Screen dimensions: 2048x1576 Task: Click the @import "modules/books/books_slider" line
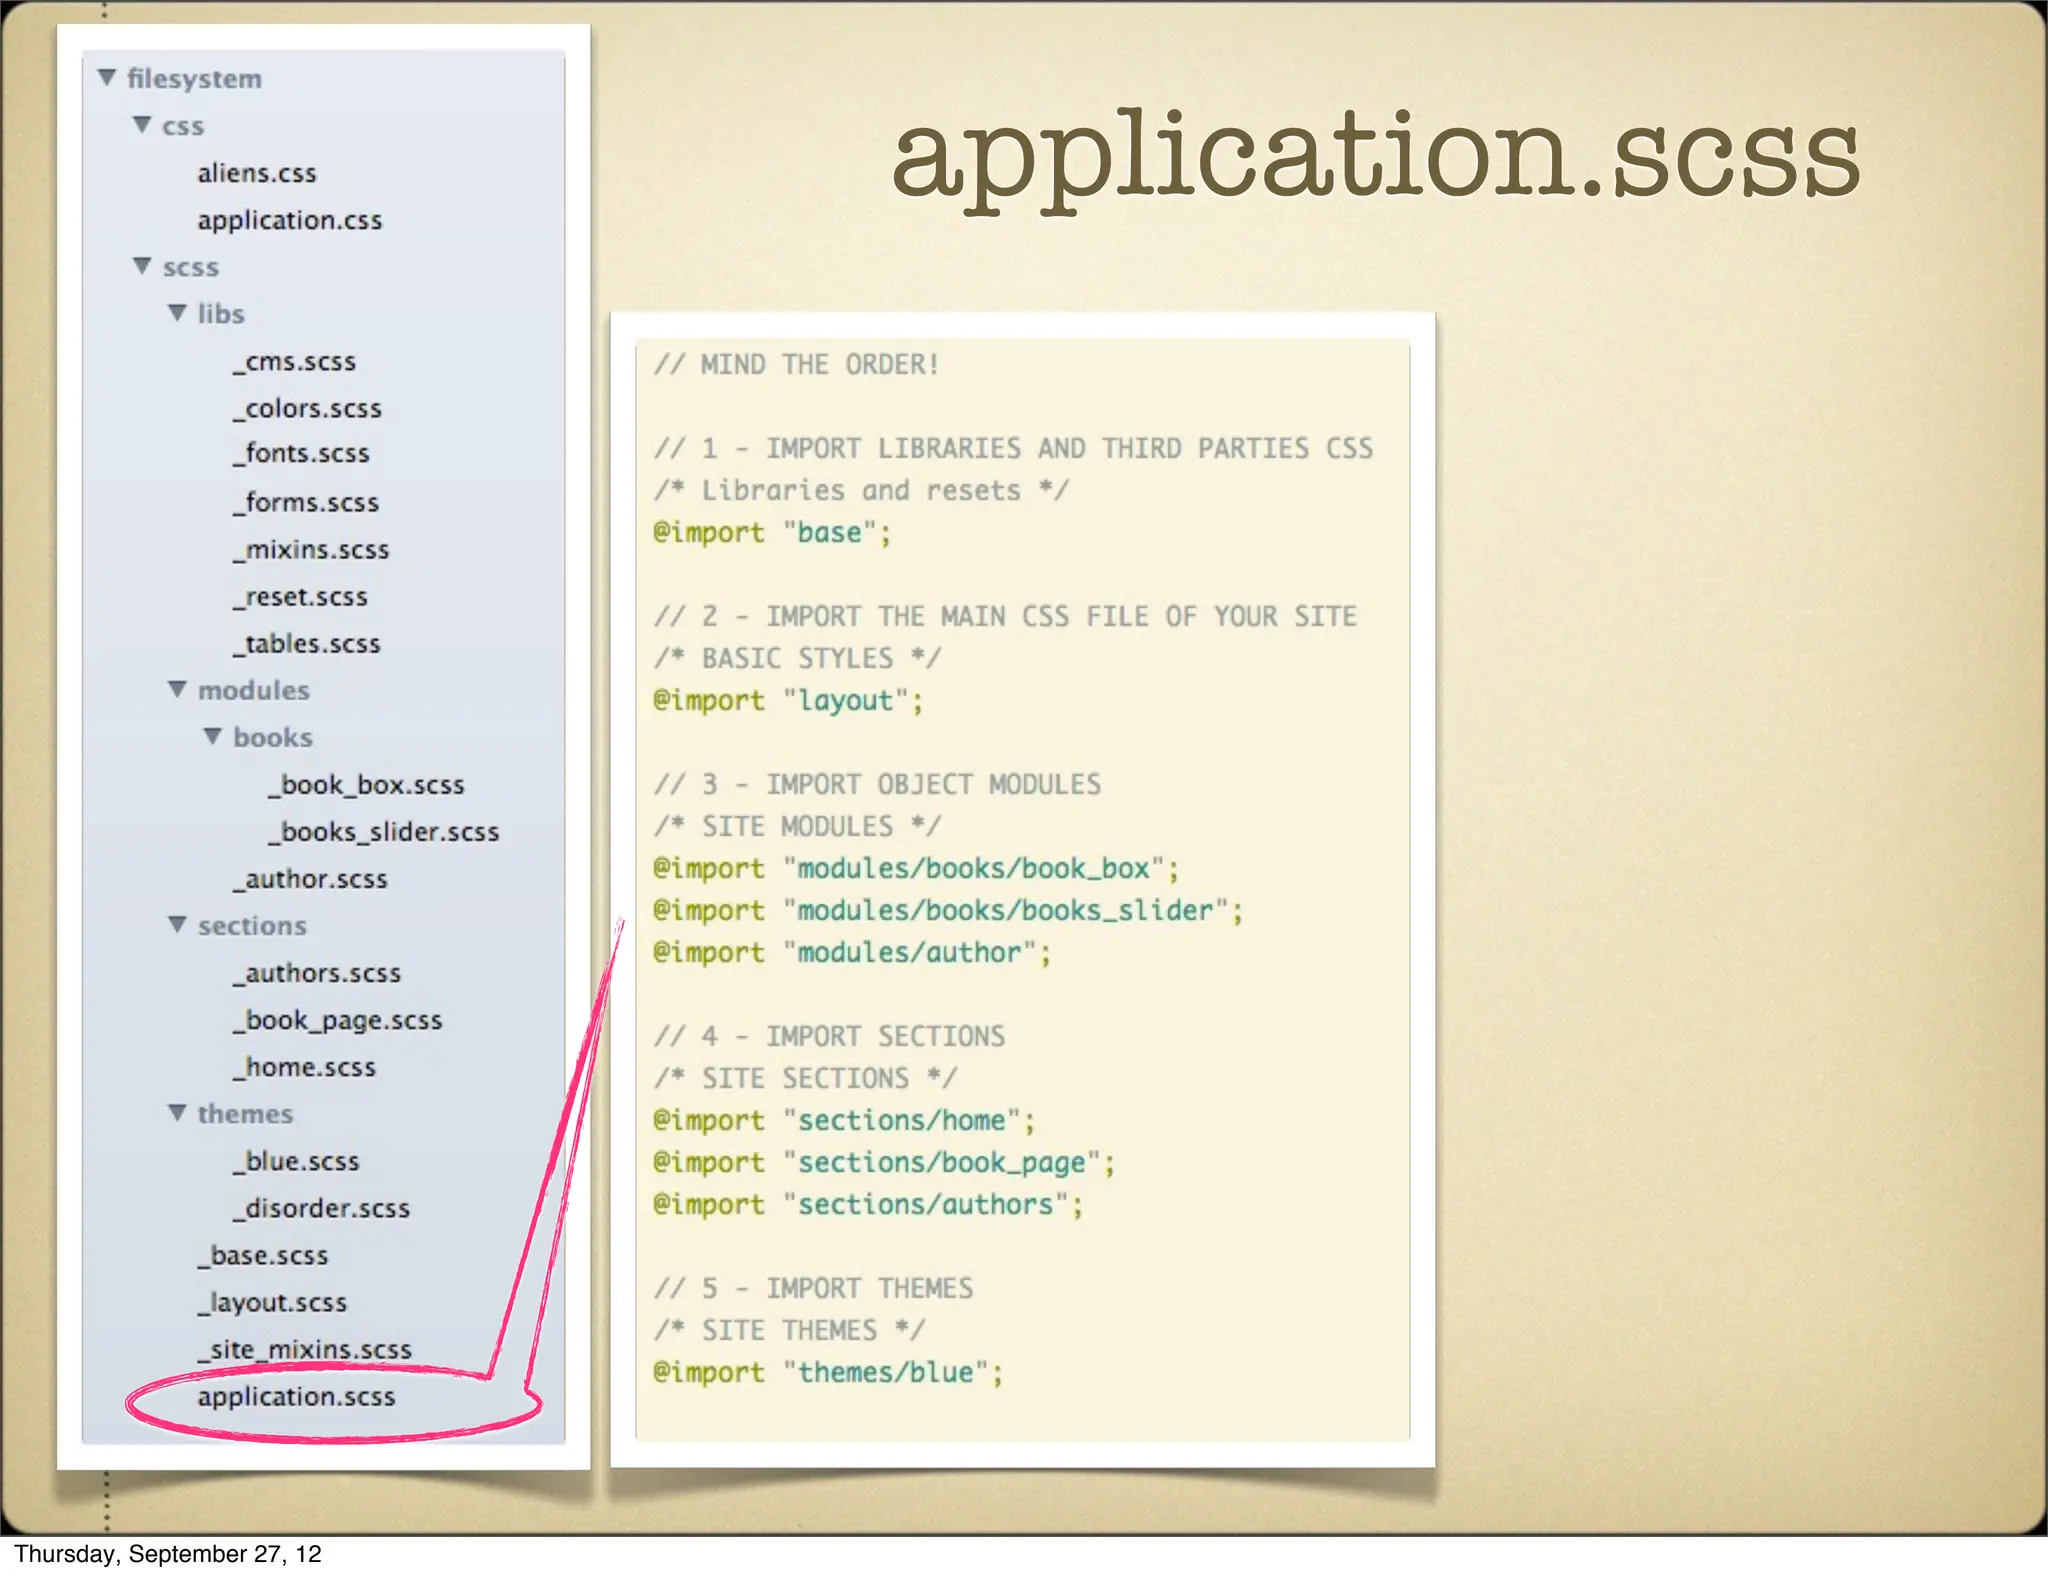(948, 910)
